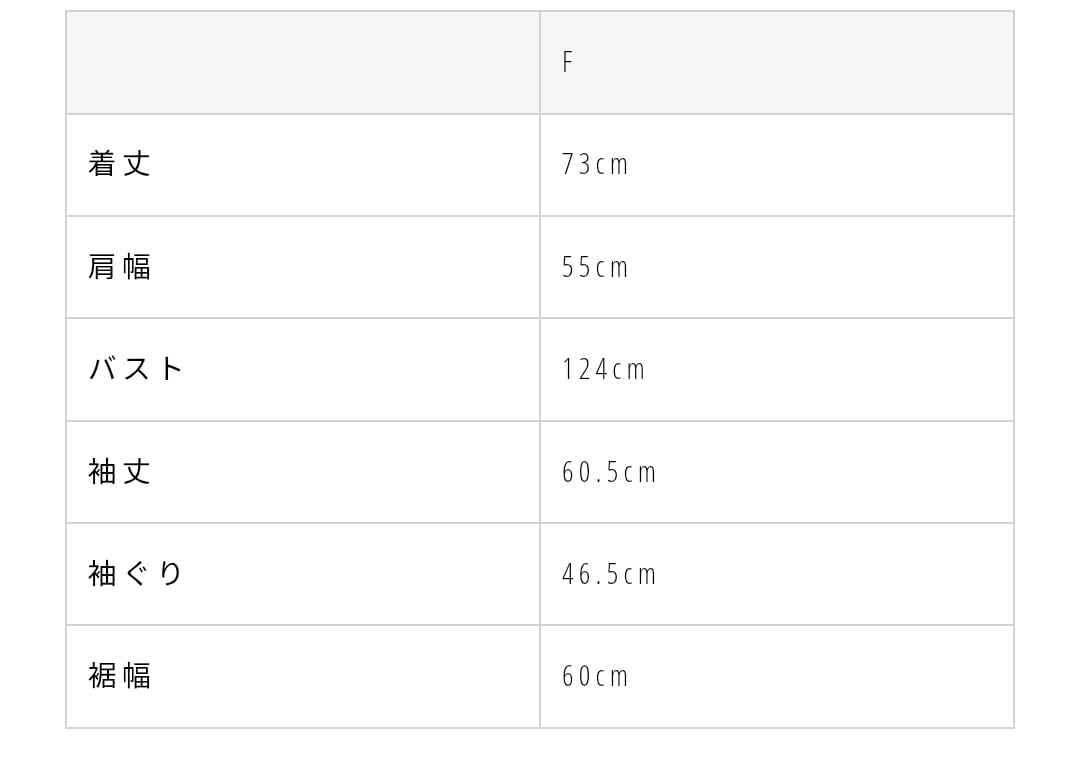Click the digits 46.5 in the armhole measurement

click(591, 575)
